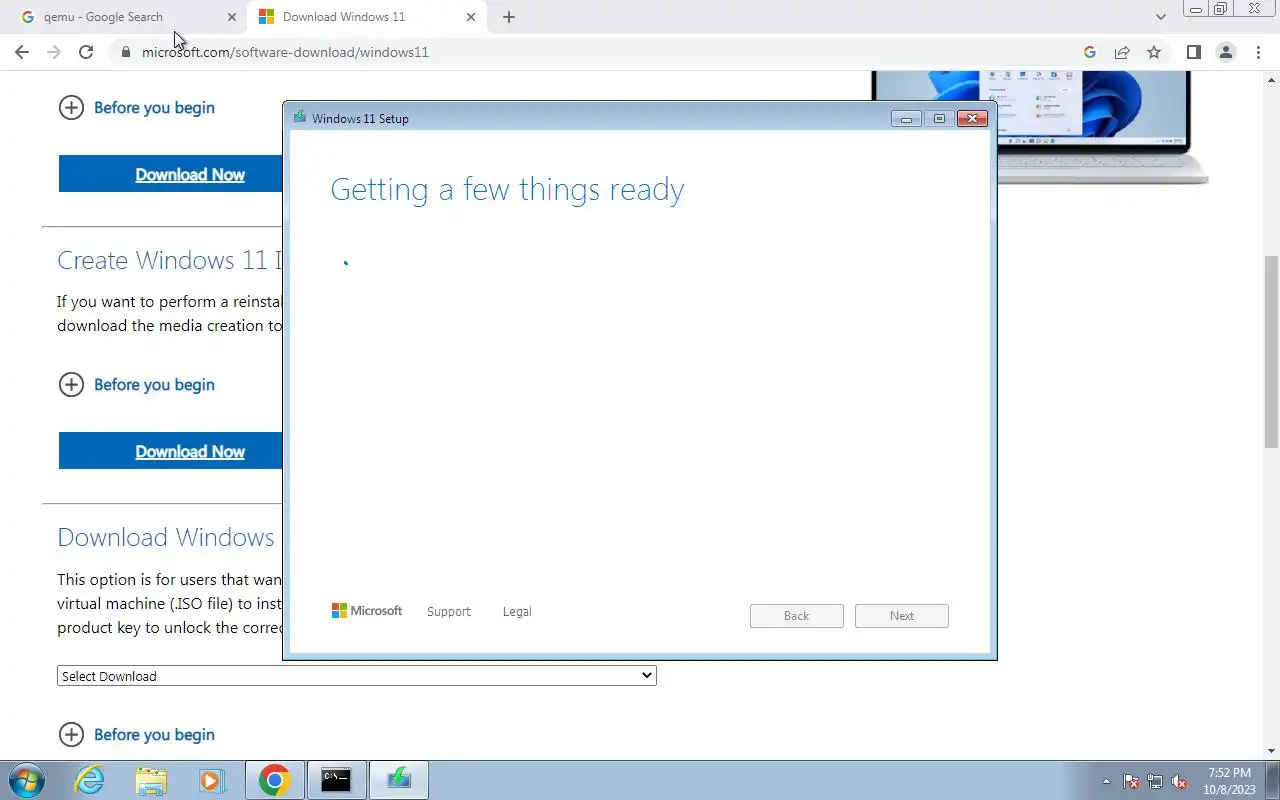
Task: Click the Microsoft logo in Setup window
Action: point(366,611)
